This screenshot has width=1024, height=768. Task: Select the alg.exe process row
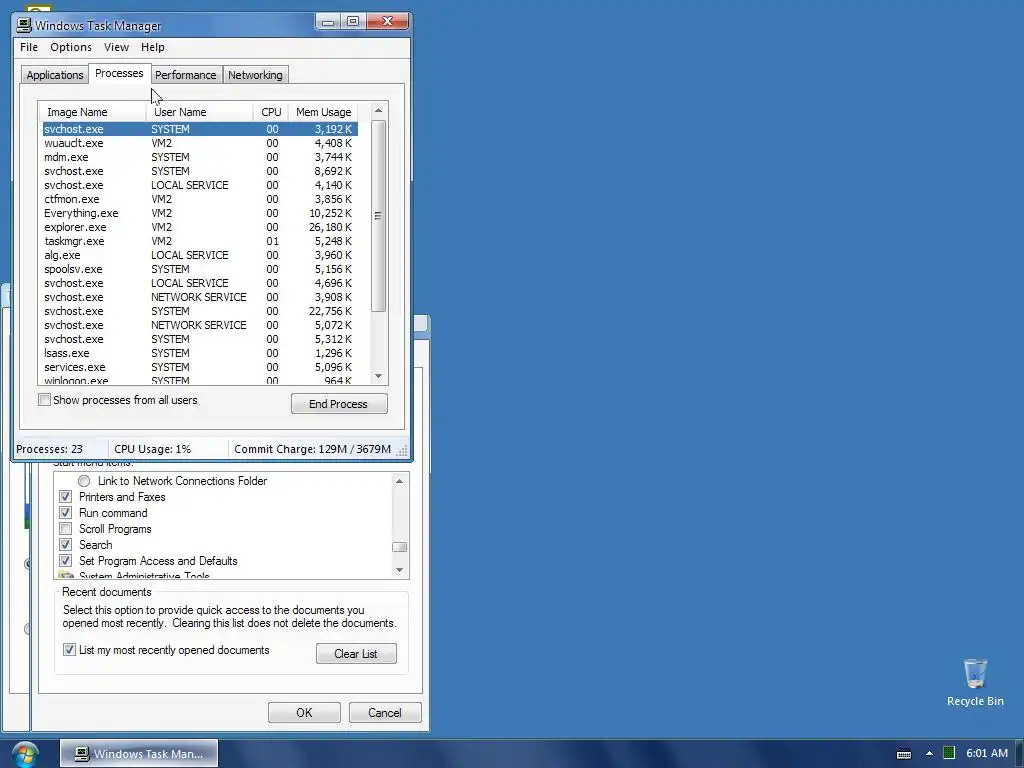click(x=199, y=255)
